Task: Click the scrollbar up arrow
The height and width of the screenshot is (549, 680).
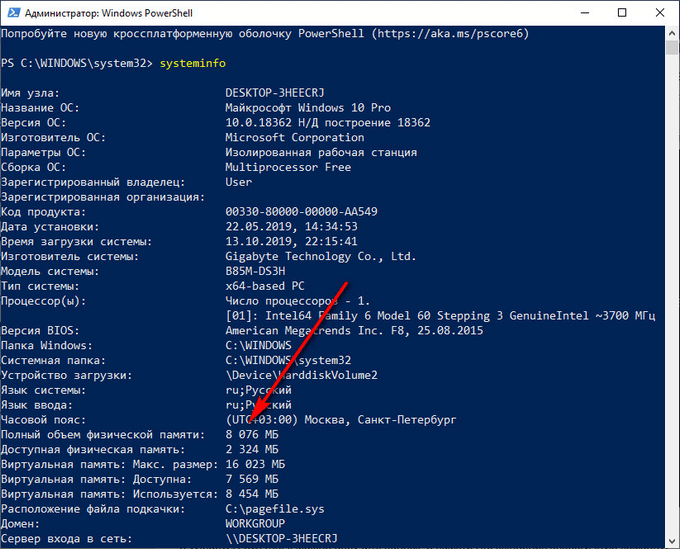Action: coord(672,33)
